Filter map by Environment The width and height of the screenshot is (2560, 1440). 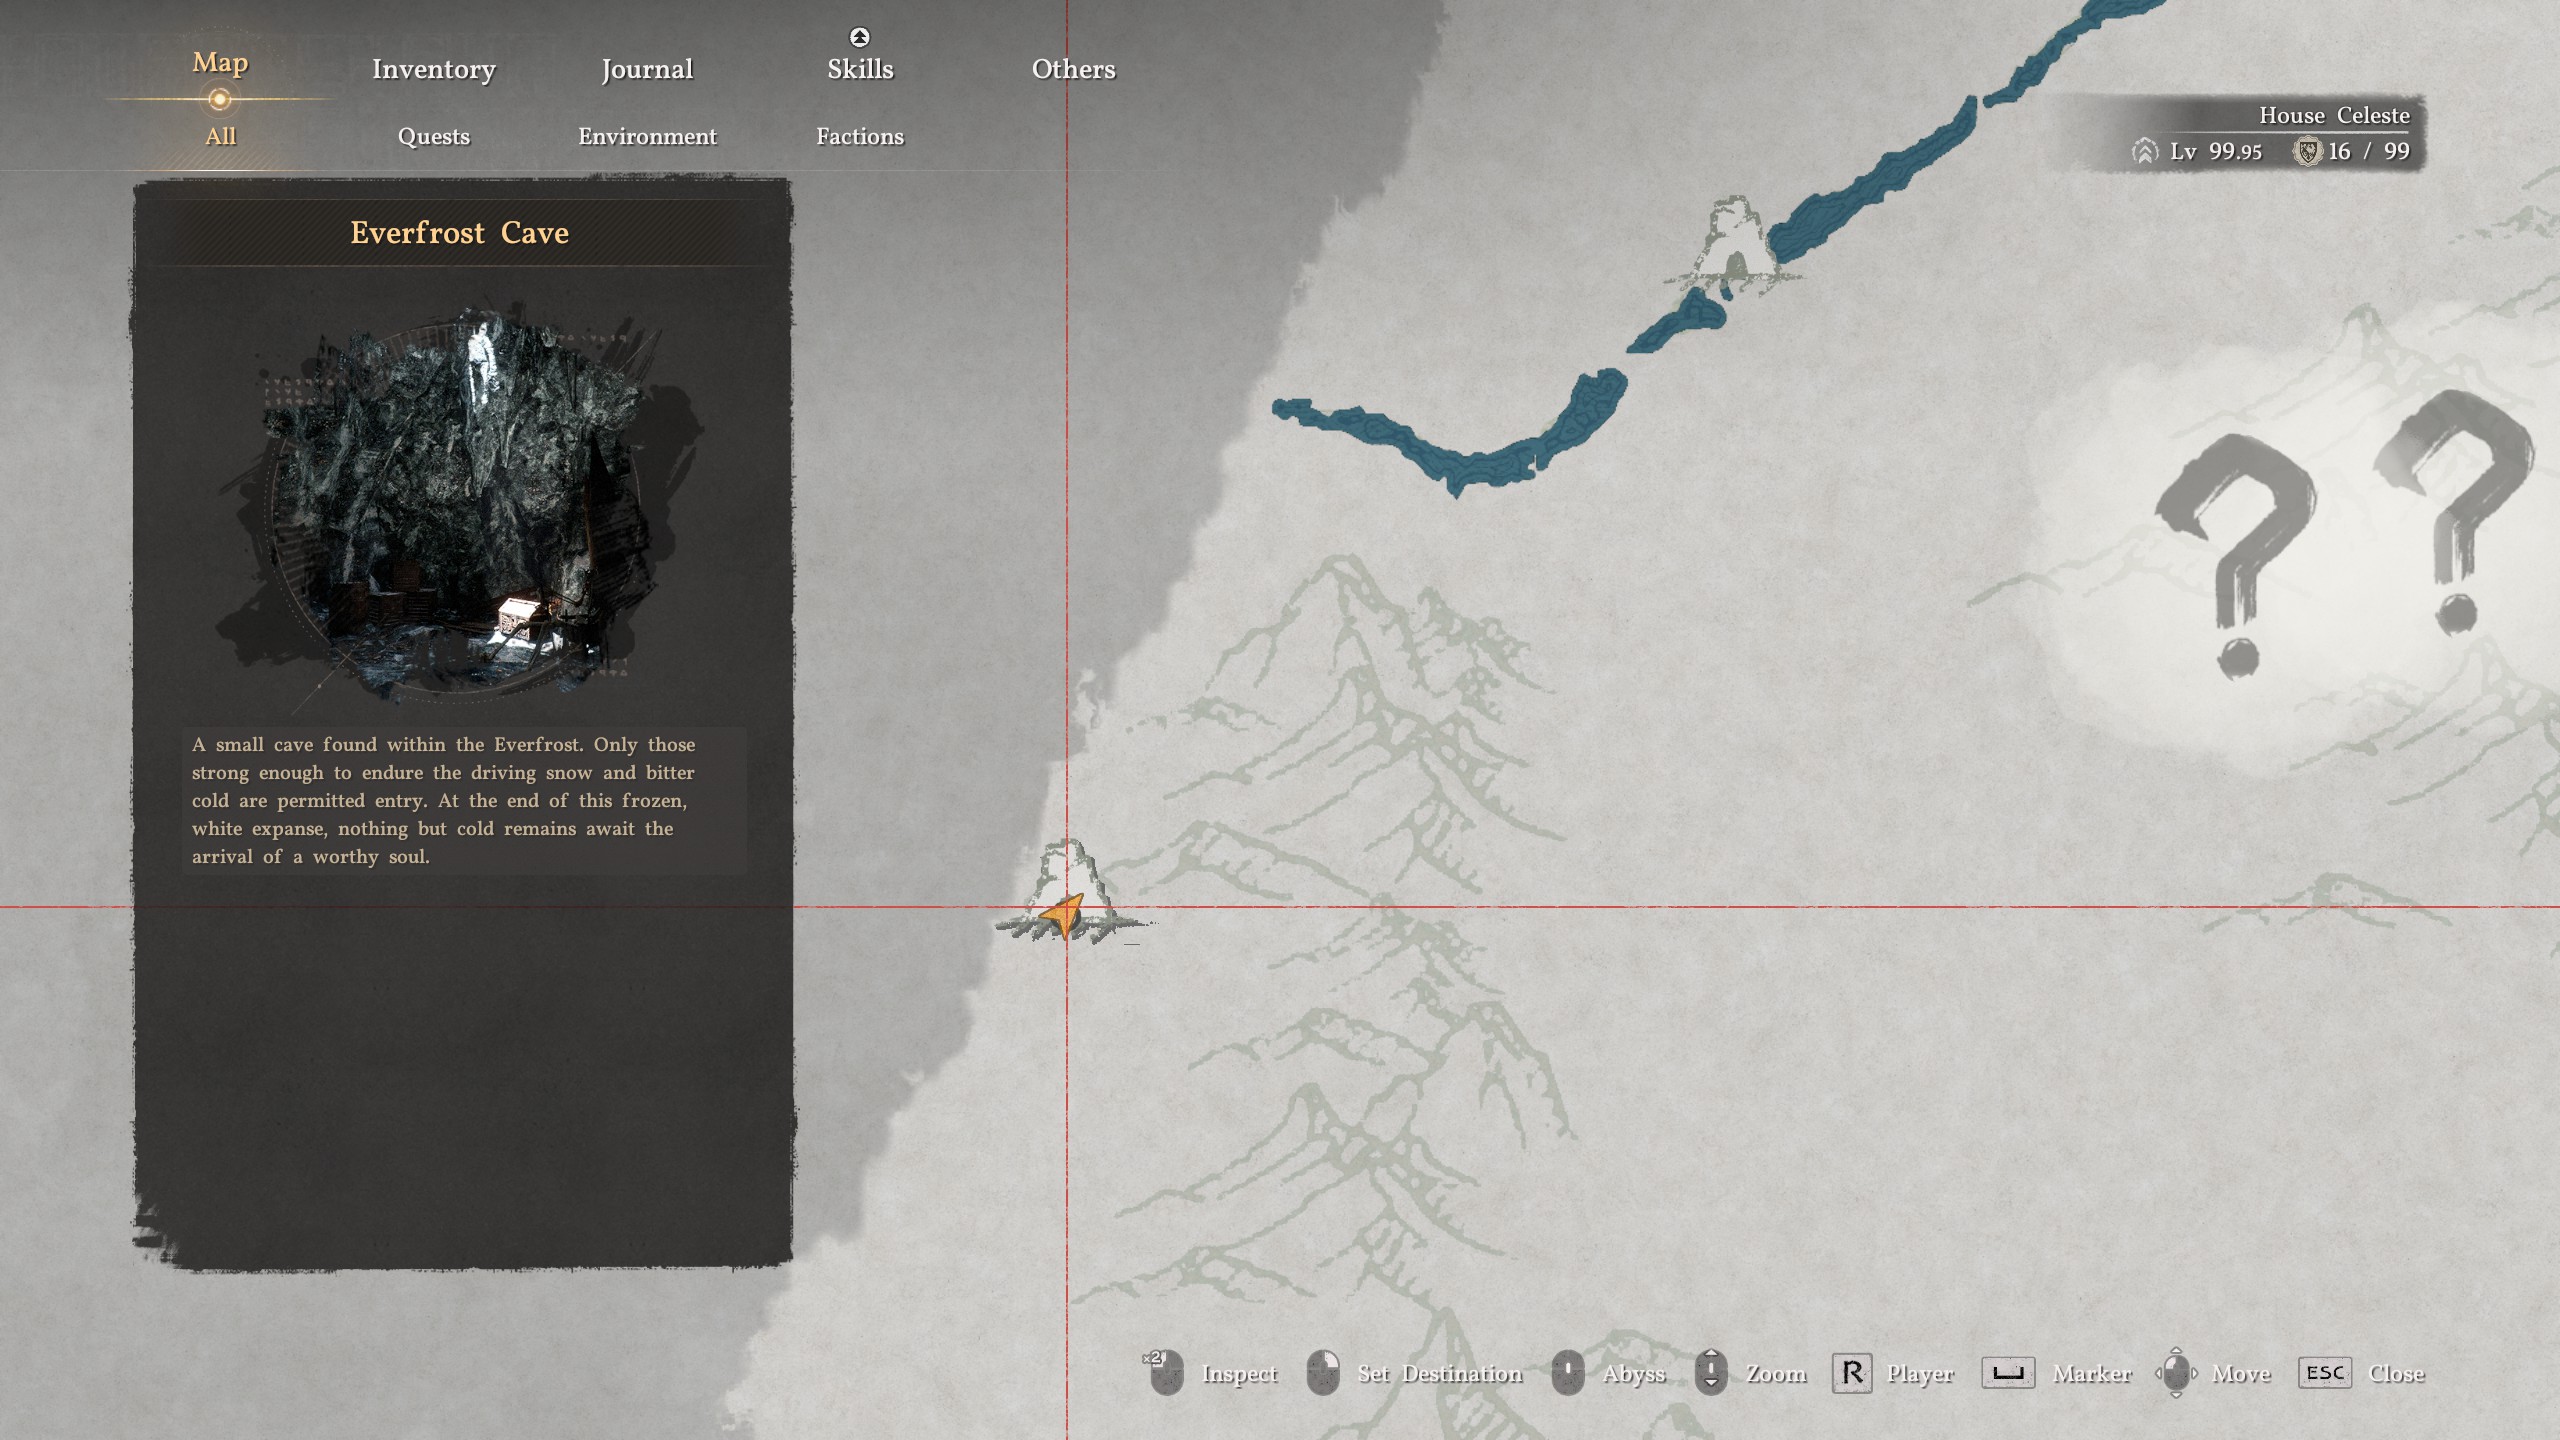(647, 136)
